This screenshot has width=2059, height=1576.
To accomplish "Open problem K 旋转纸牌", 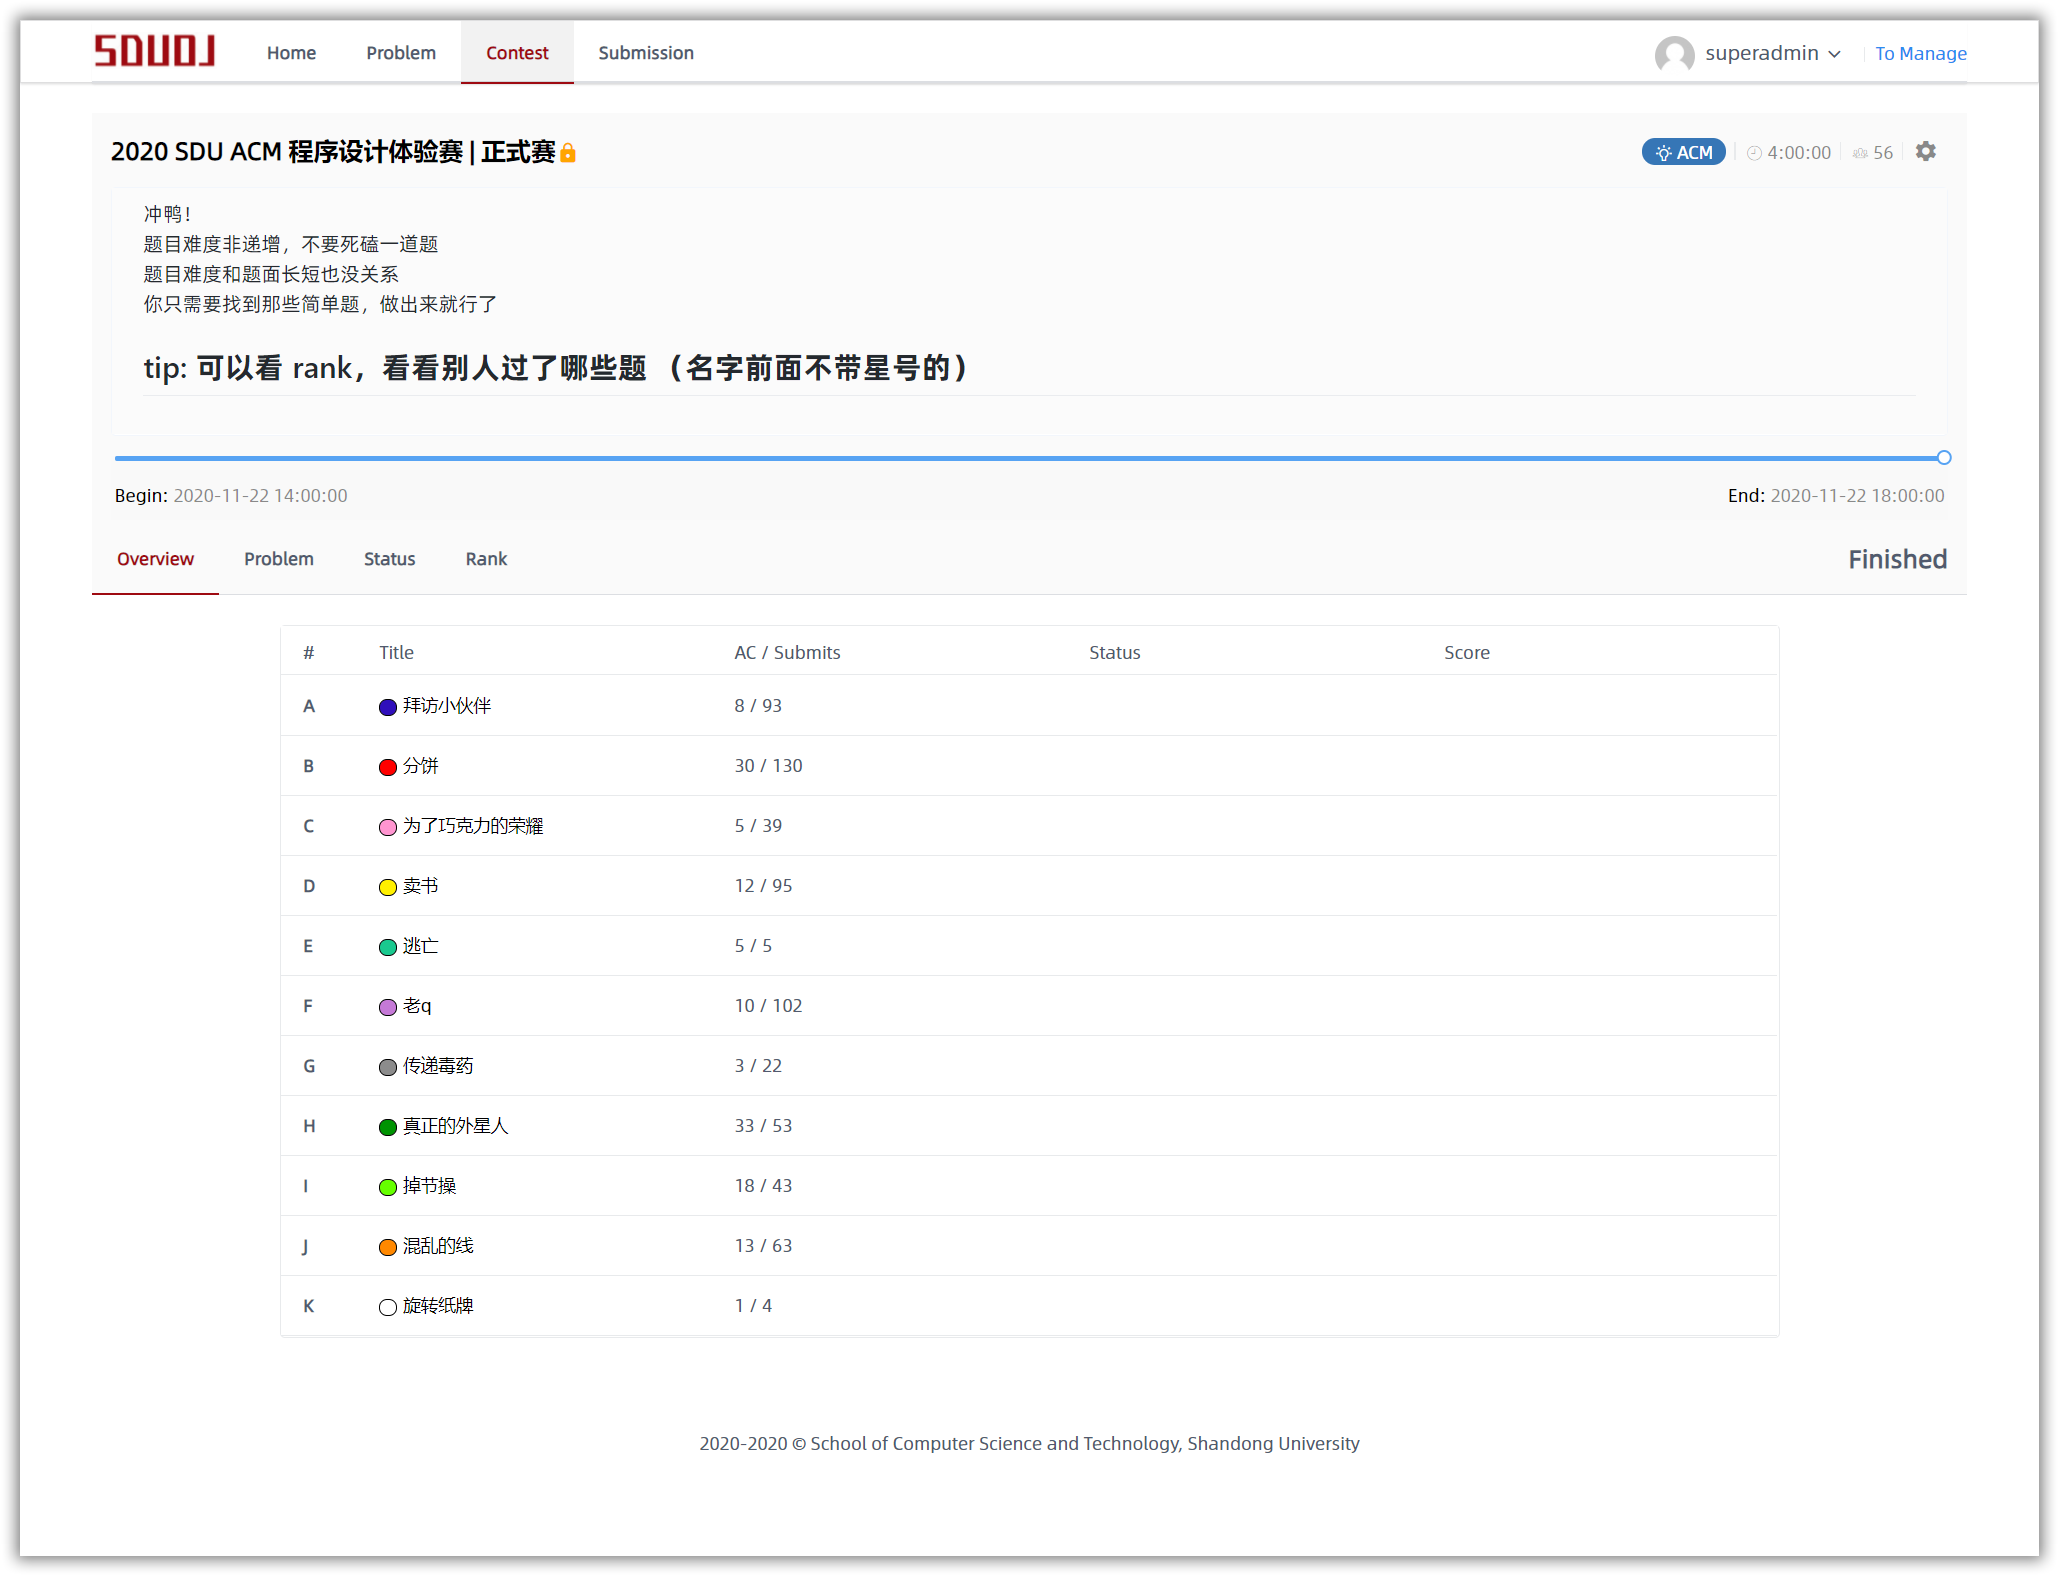I will point(437,1306).
